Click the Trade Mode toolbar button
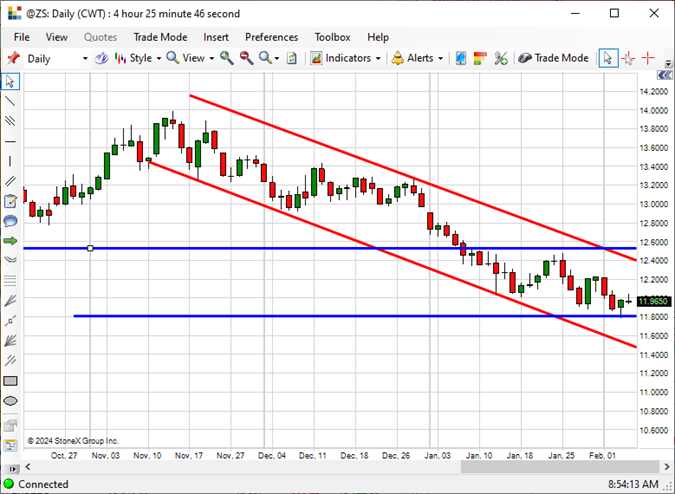675x494 pixels. coord(553,58)
